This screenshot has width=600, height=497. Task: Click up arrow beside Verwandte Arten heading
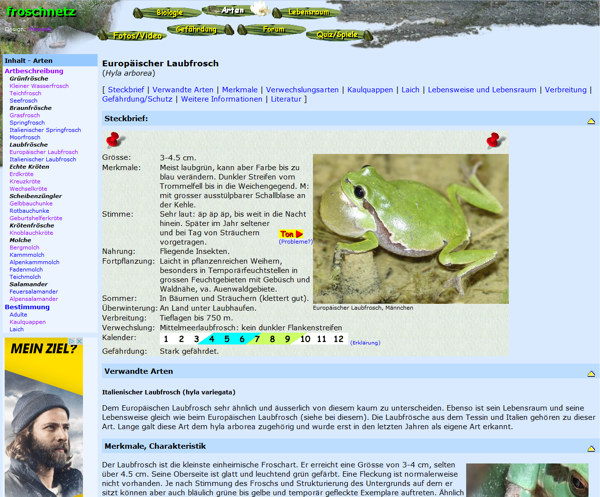(x=591, y=372)
